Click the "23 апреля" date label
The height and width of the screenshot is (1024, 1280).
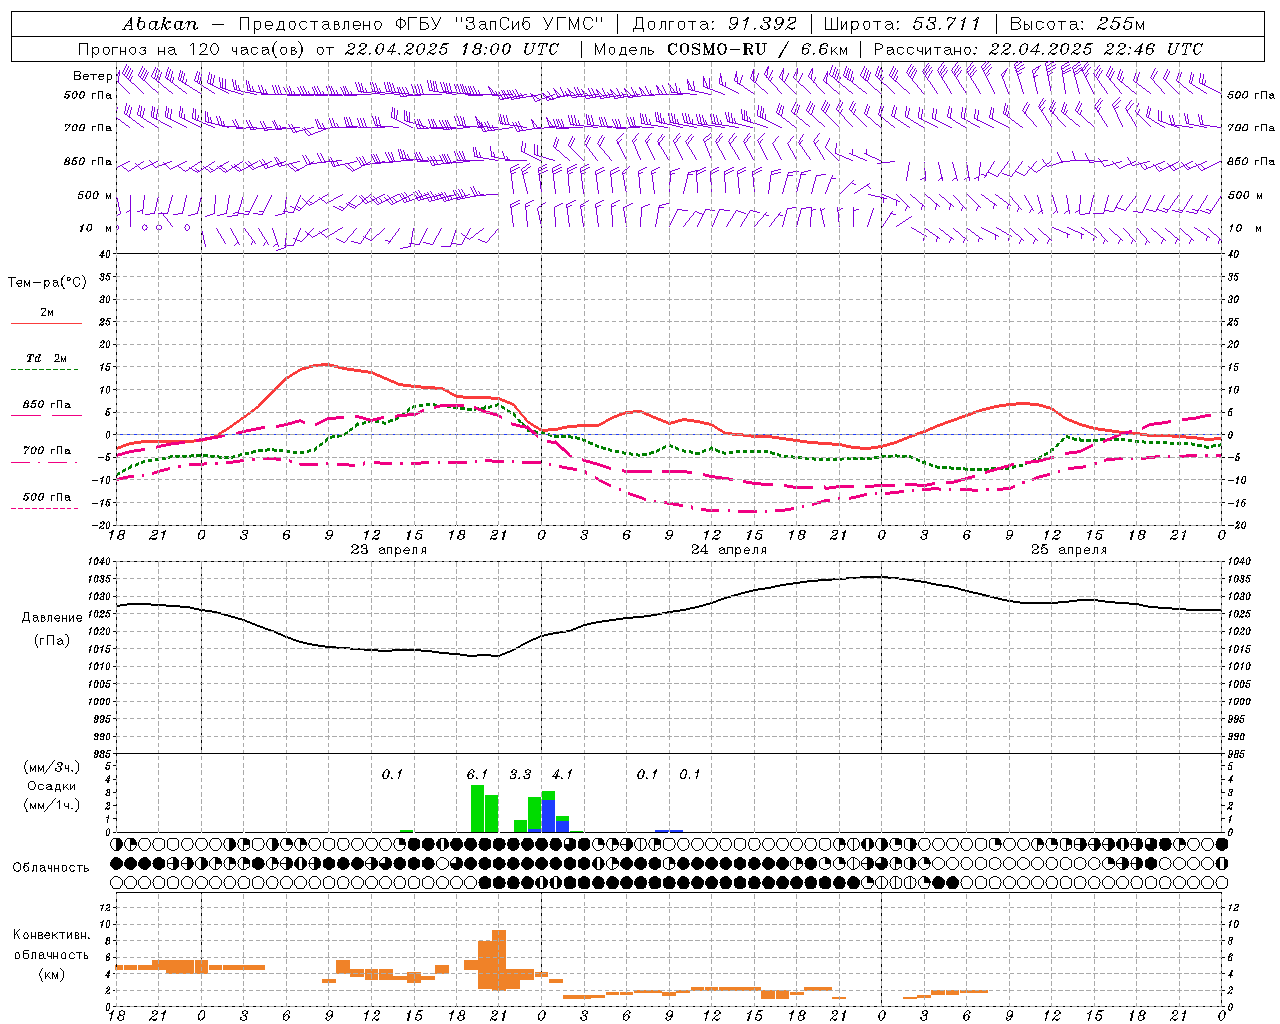tap(388, 550)
